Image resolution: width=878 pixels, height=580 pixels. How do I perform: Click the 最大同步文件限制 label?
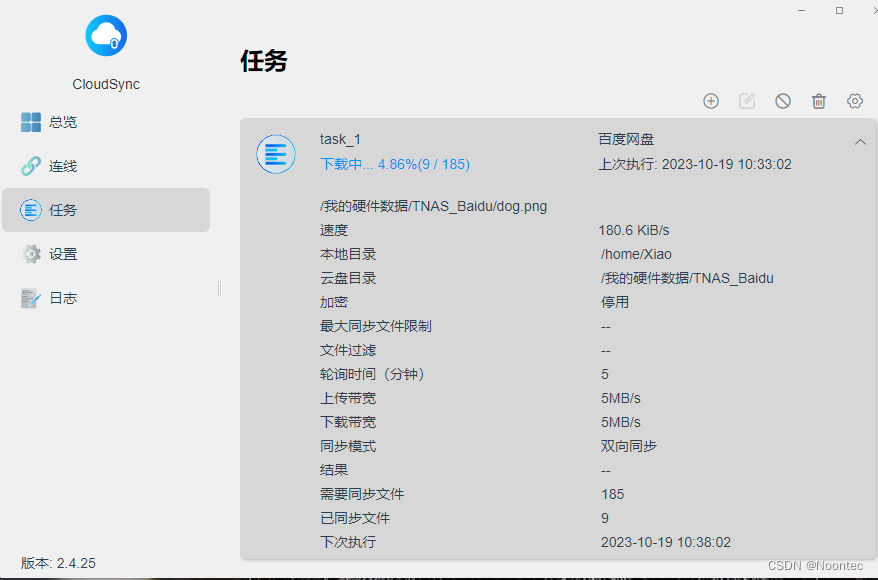(x=376, y=326)
